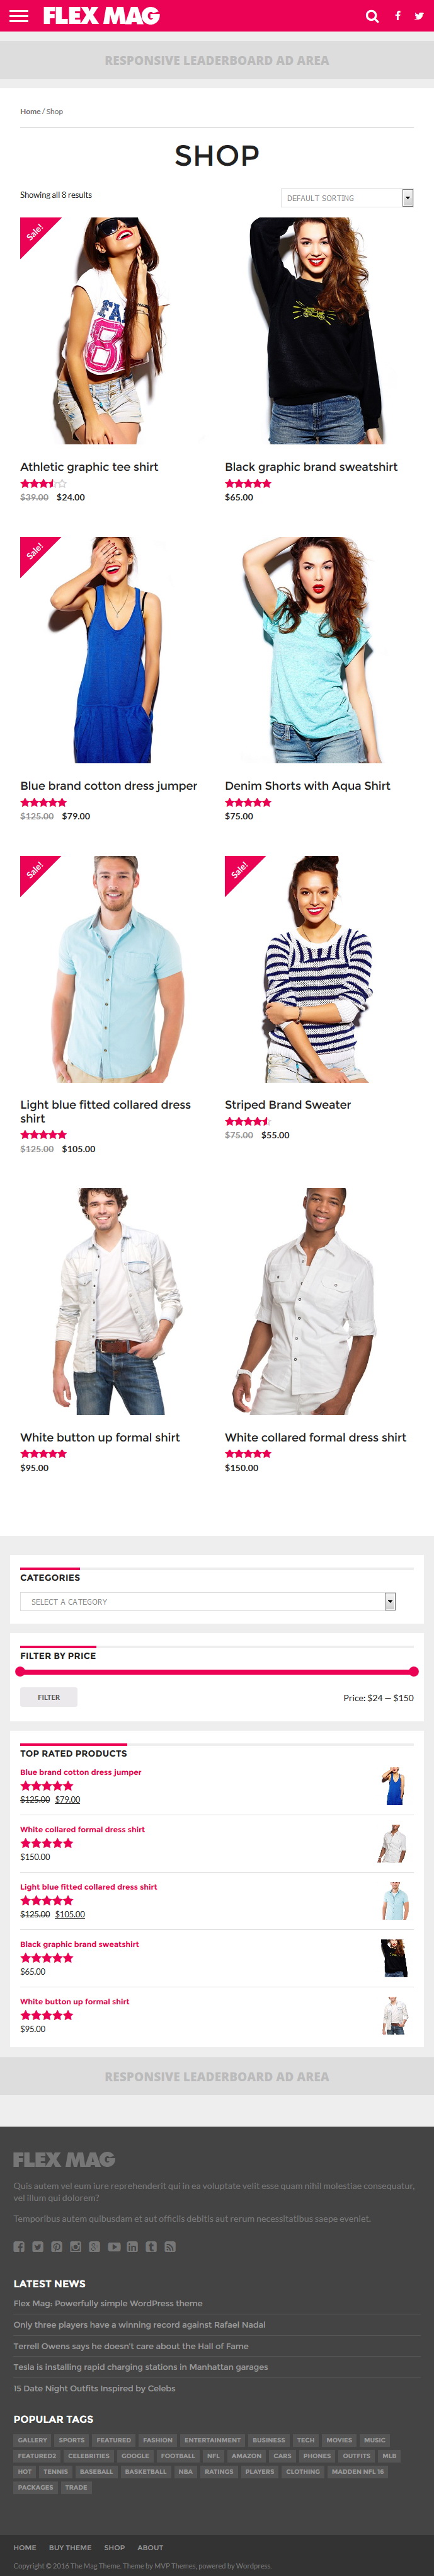Open the footer Twitter icon
The width and height of the screenshot is (434, 2576).
(37, 2247)
